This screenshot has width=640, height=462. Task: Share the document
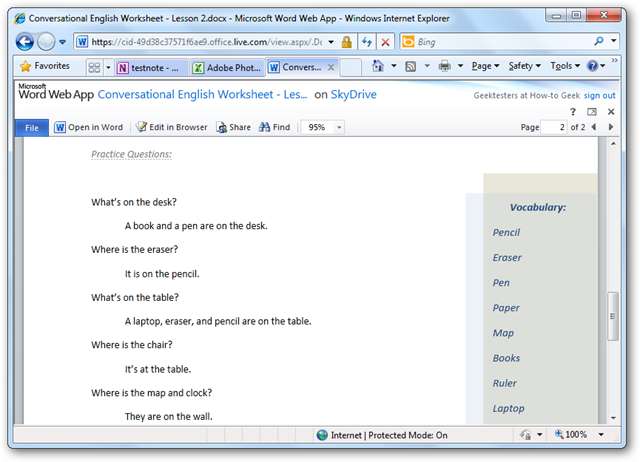click(x=234, y=128)
